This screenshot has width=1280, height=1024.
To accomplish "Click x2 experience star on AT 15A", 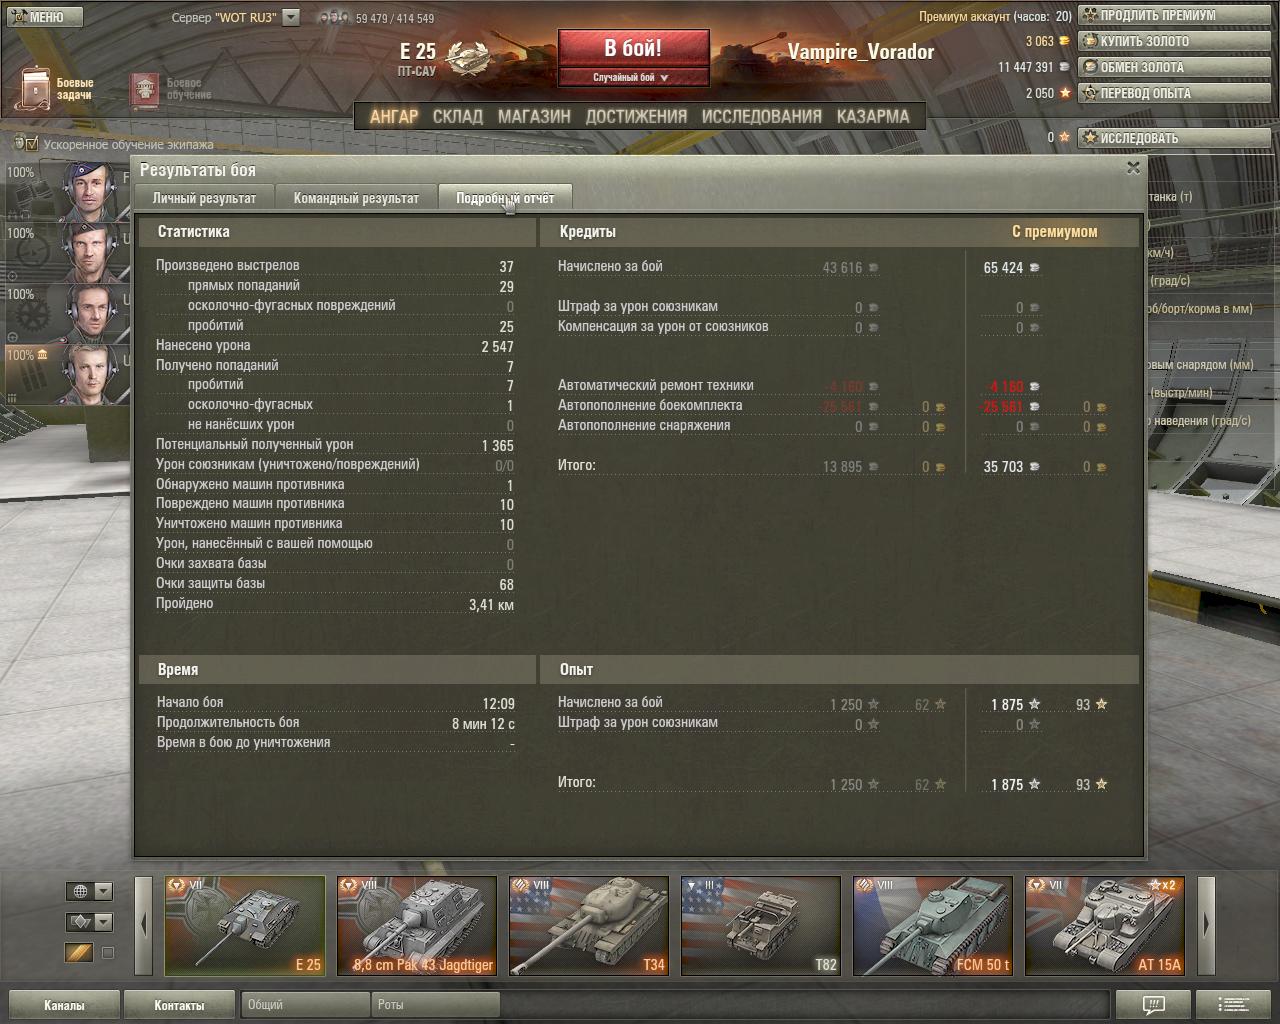I will [x=1162, y=885].
